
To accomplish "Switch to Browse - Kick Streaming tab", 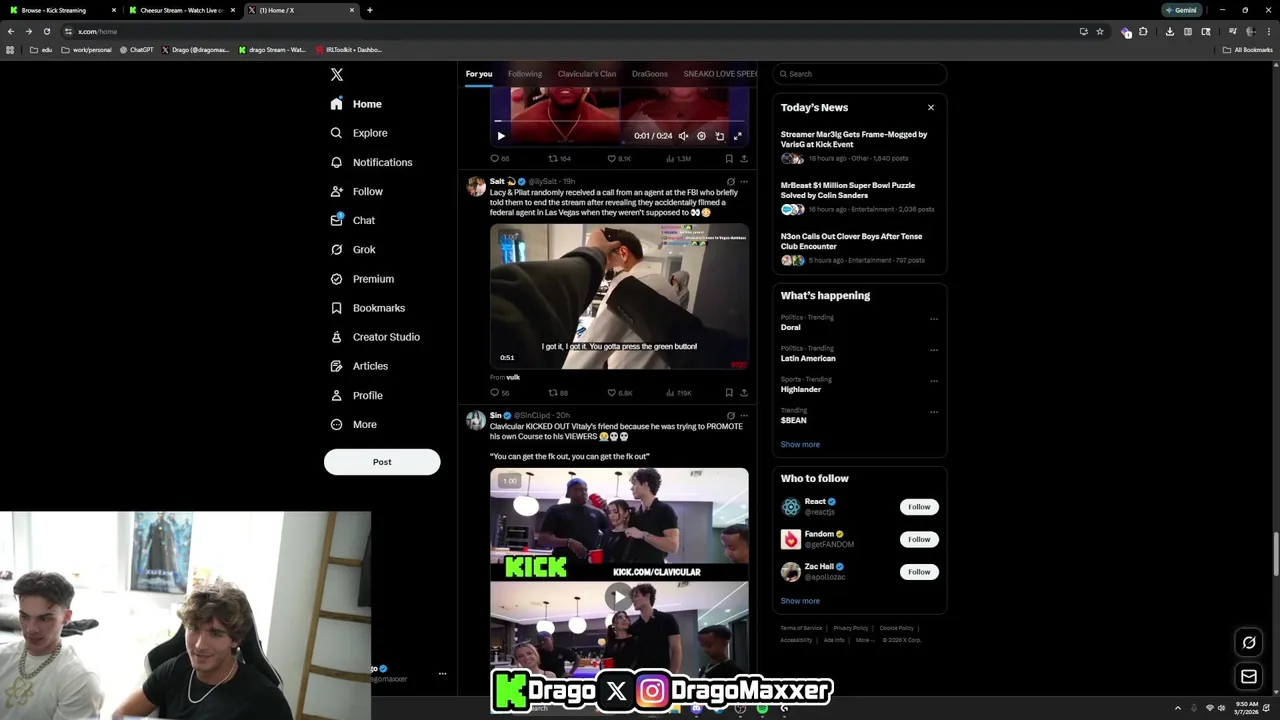I will [60, 10].
